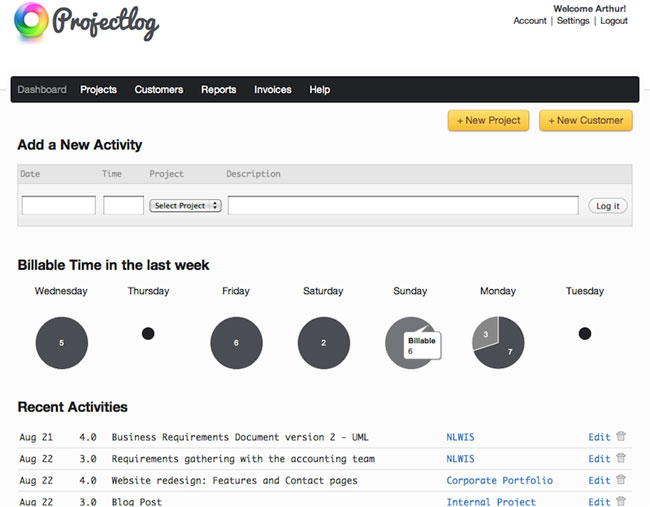
Task: Click into the Description input field
Action: click(403, 205)
